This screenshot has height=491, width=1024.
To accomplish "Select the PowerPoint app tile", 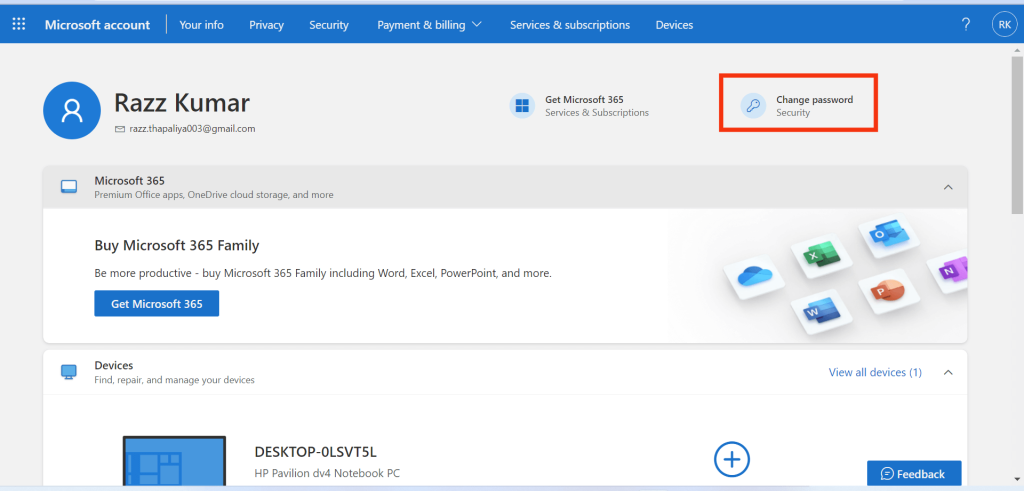I will (887, 291).
